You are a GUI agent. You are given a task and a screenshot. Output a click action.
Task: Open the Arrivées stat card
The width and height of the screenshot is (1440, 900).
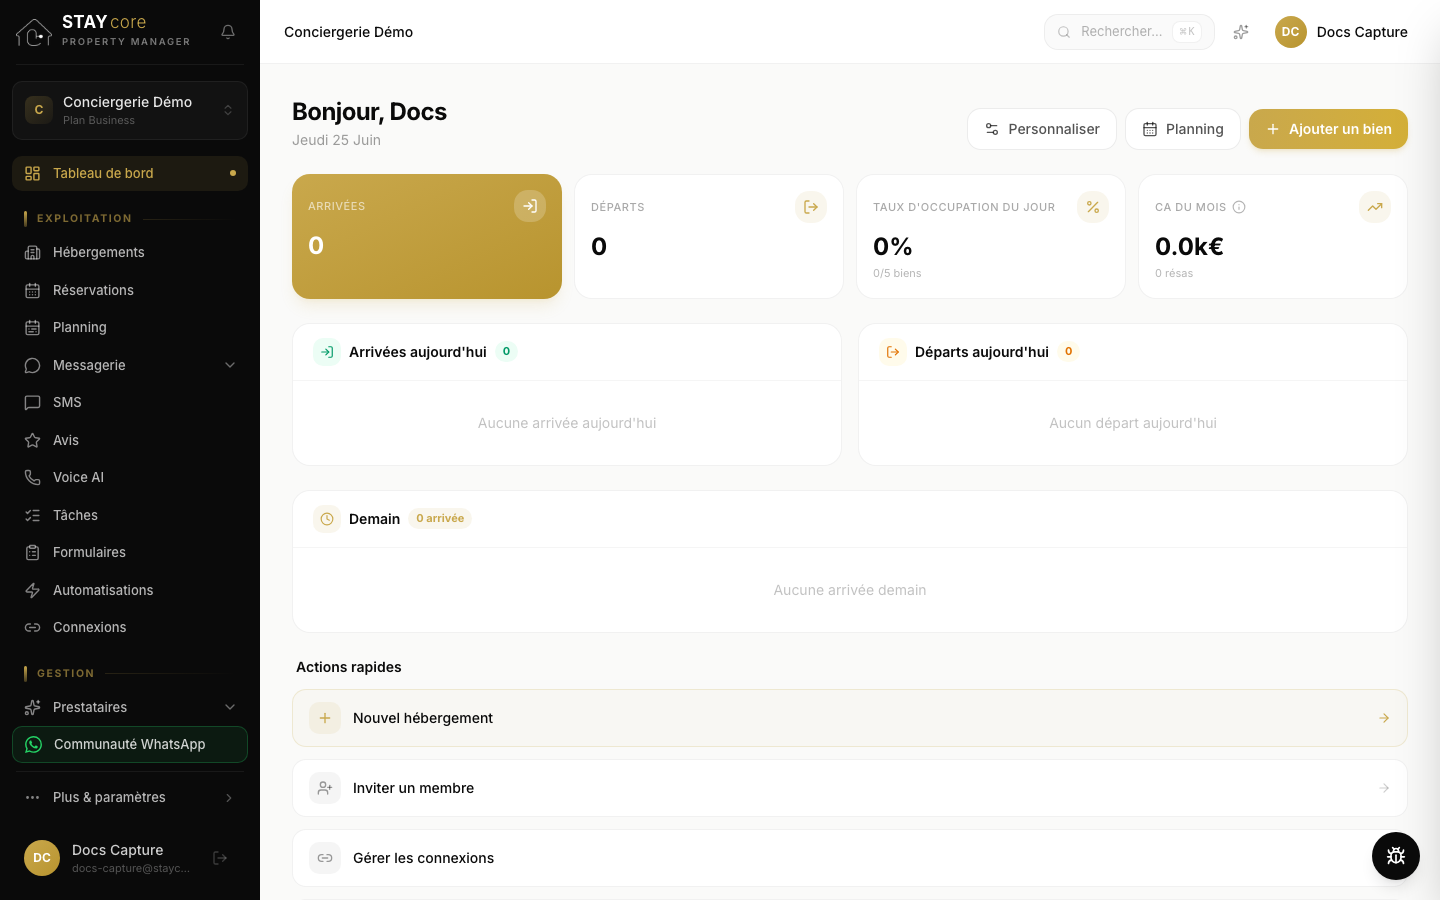[x=427, y=236]
